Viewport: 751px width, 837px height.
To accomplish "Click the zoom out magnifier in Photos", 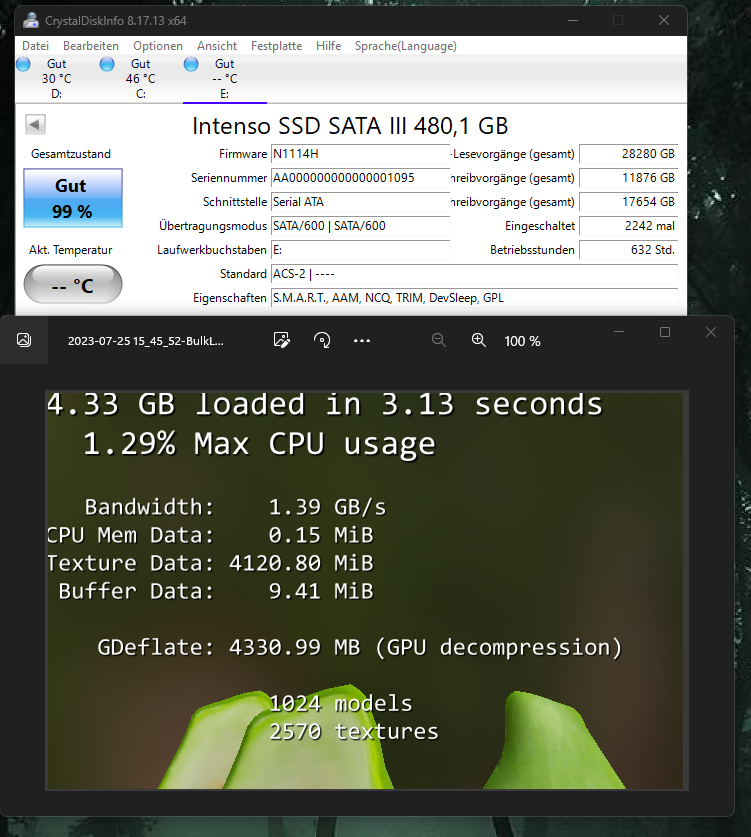I will (439, 340).
